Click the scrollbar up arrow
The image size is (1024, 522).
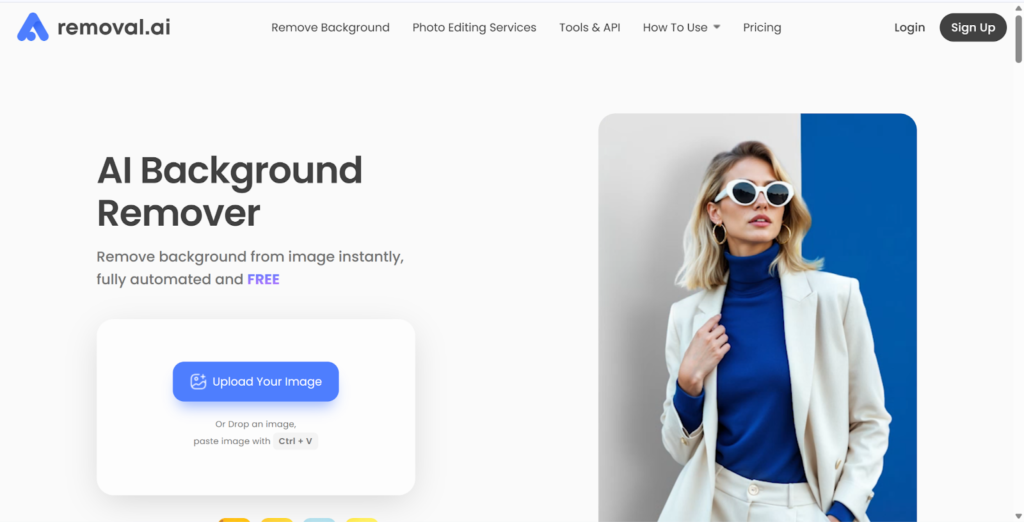(x=1016, y=6)
